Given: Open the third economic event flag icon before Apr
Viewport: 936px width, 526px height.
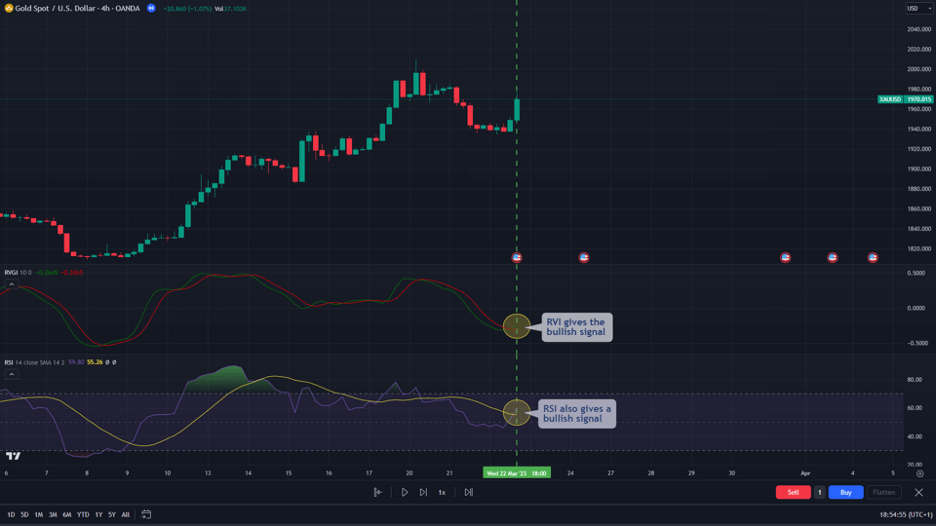Looking at the screenshot, I should [x=786, y=257].
